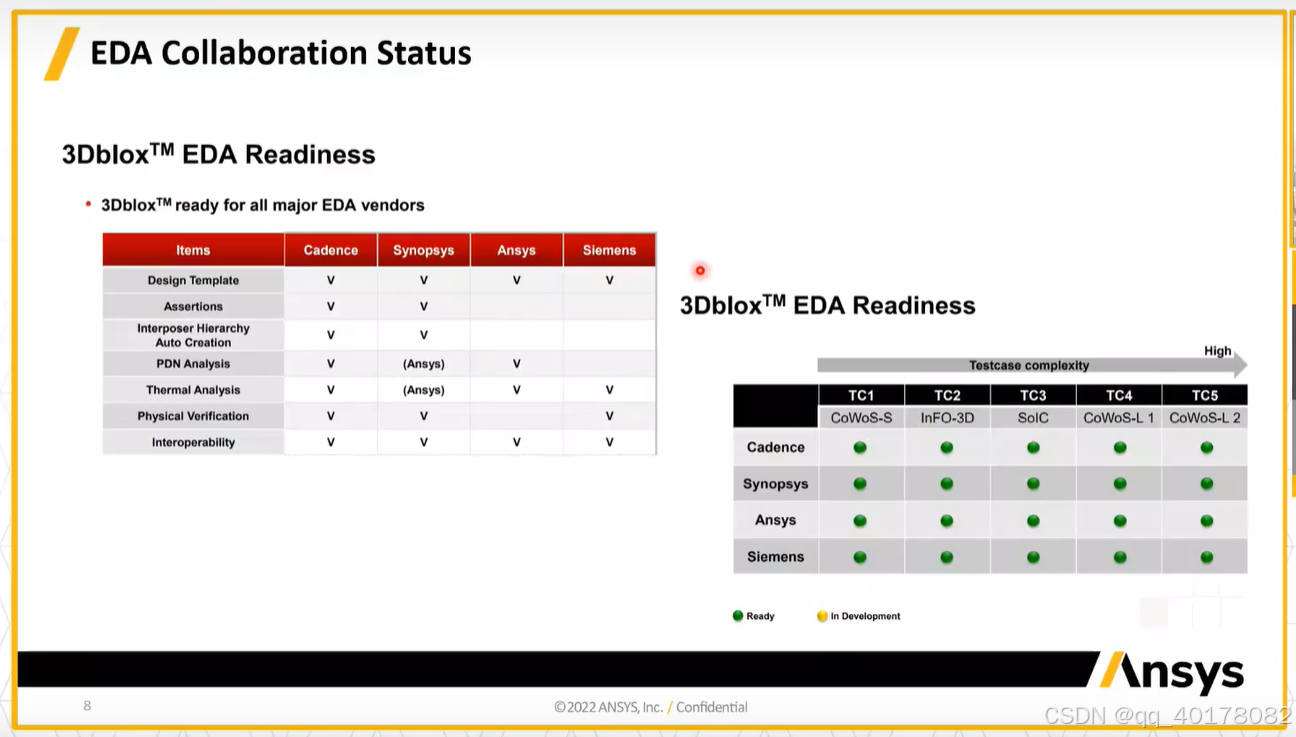The width and height of the screenshot is (1296, 737).
Task: Select Ansys's green status dot under TC3
Action: (x=1033, y=521)
